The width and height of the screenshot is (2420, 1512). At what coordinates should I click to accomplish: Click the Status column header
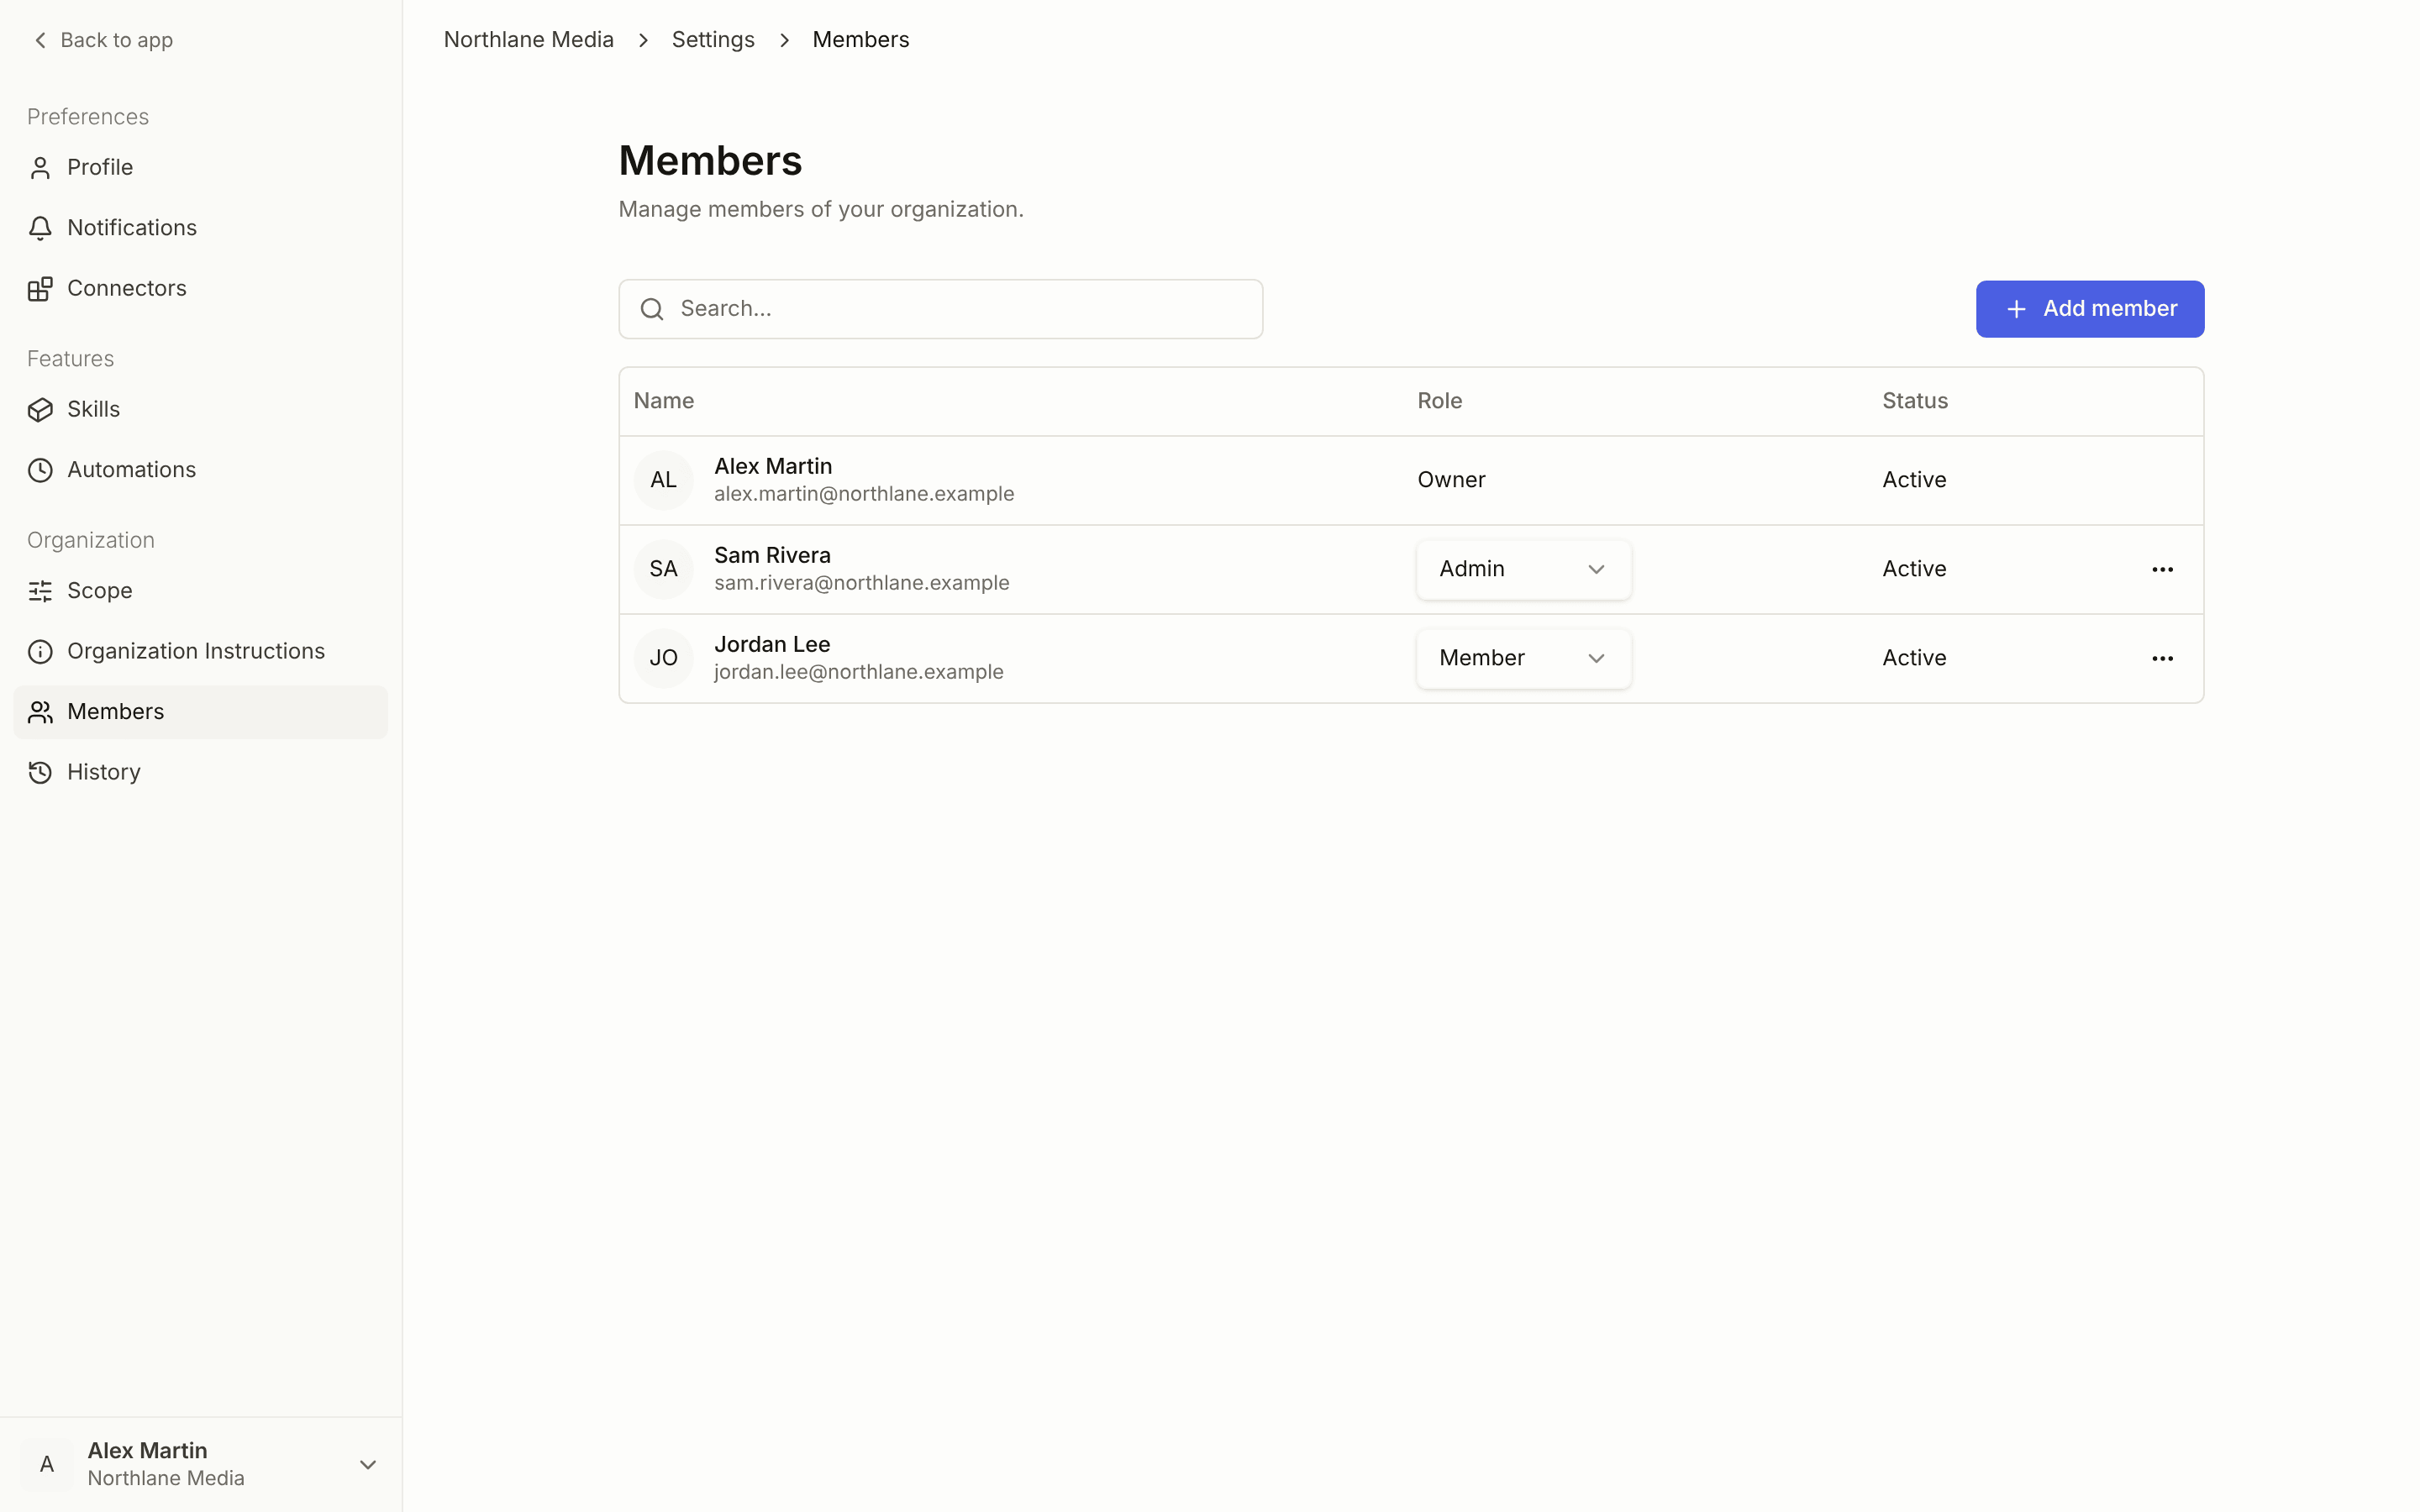coord(1914,401)
